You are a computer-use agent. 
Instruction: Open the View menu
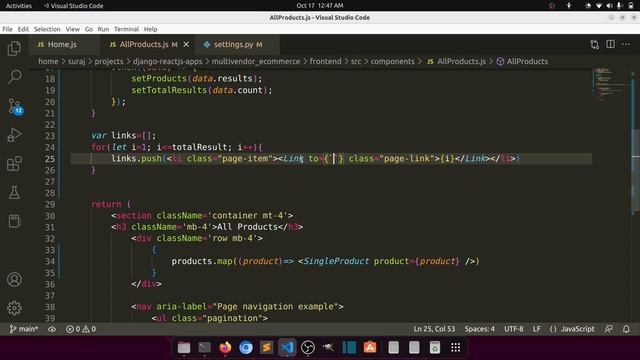(73, 29)
